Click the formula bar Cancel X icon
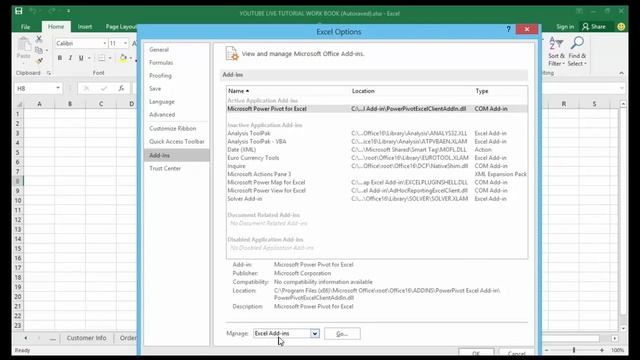640x360 pixels. 86,88
